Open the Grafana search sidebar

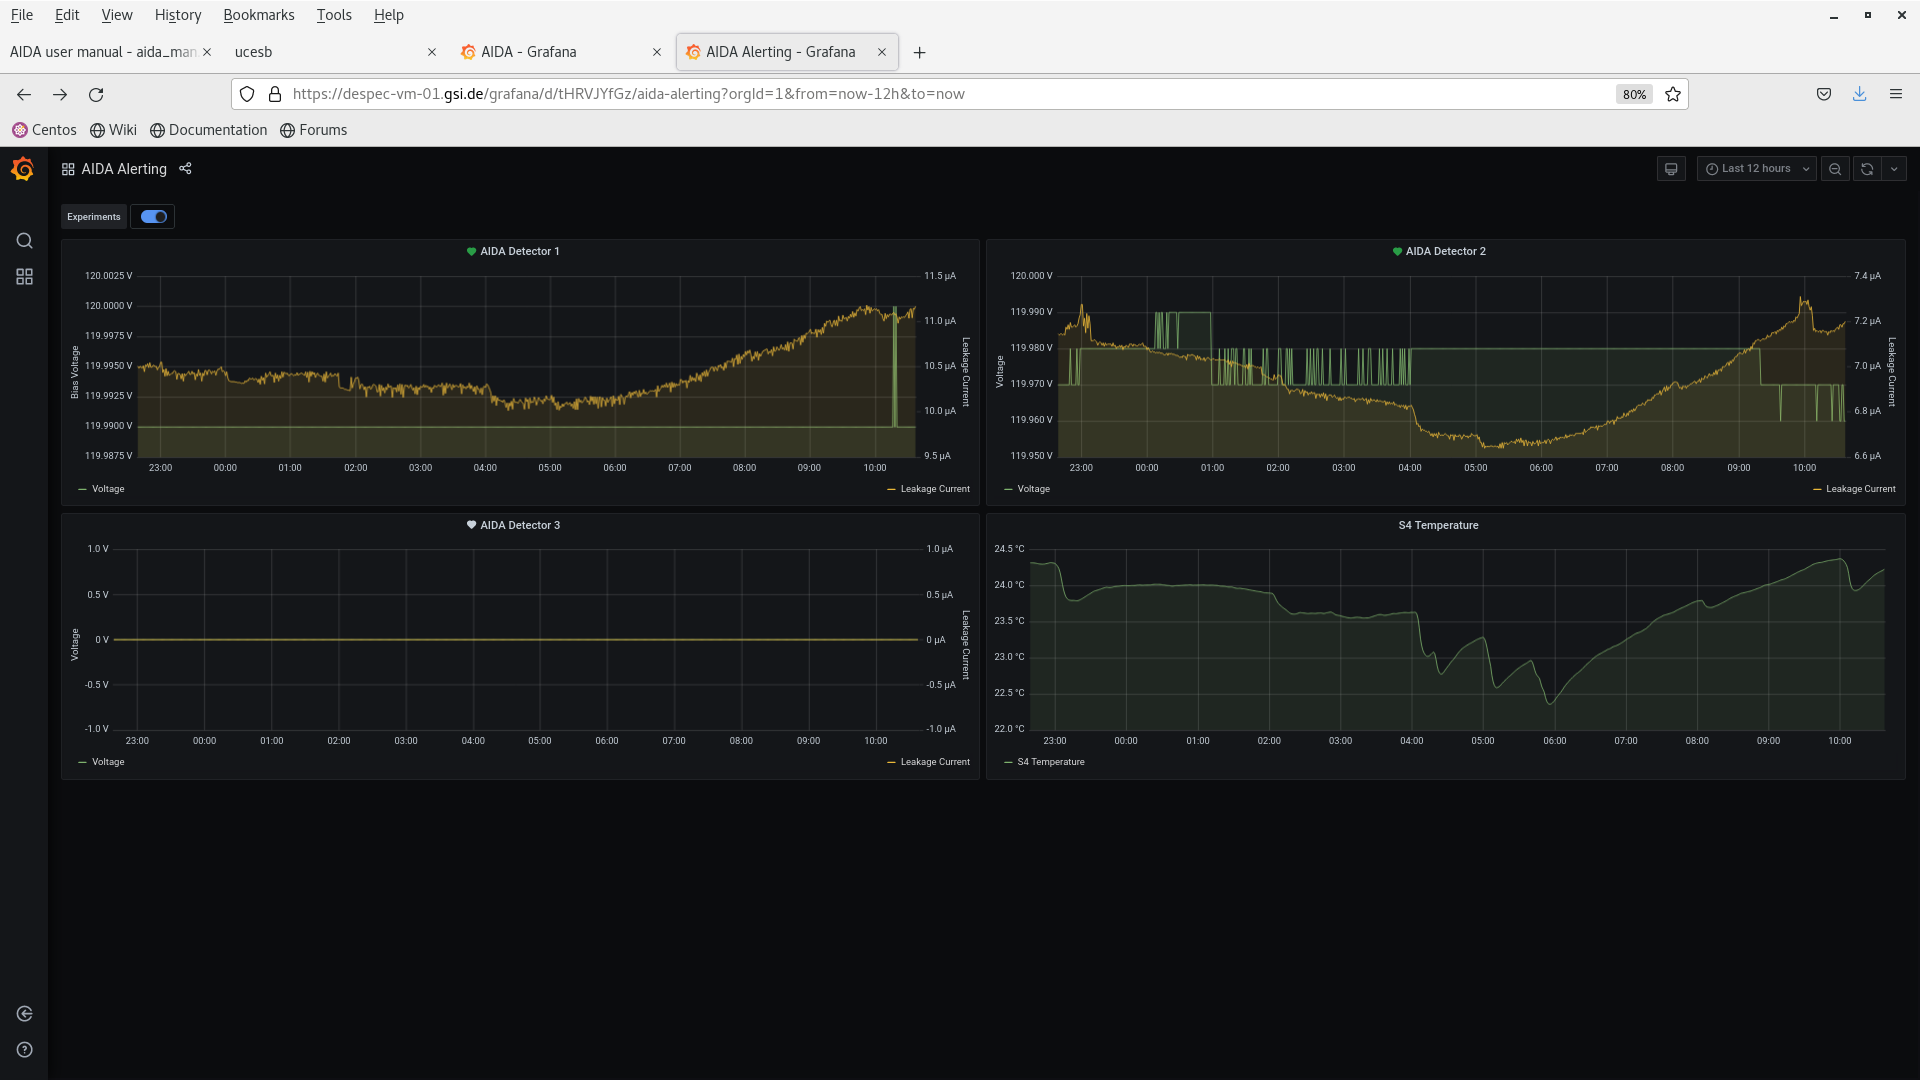tap(24, 240)
